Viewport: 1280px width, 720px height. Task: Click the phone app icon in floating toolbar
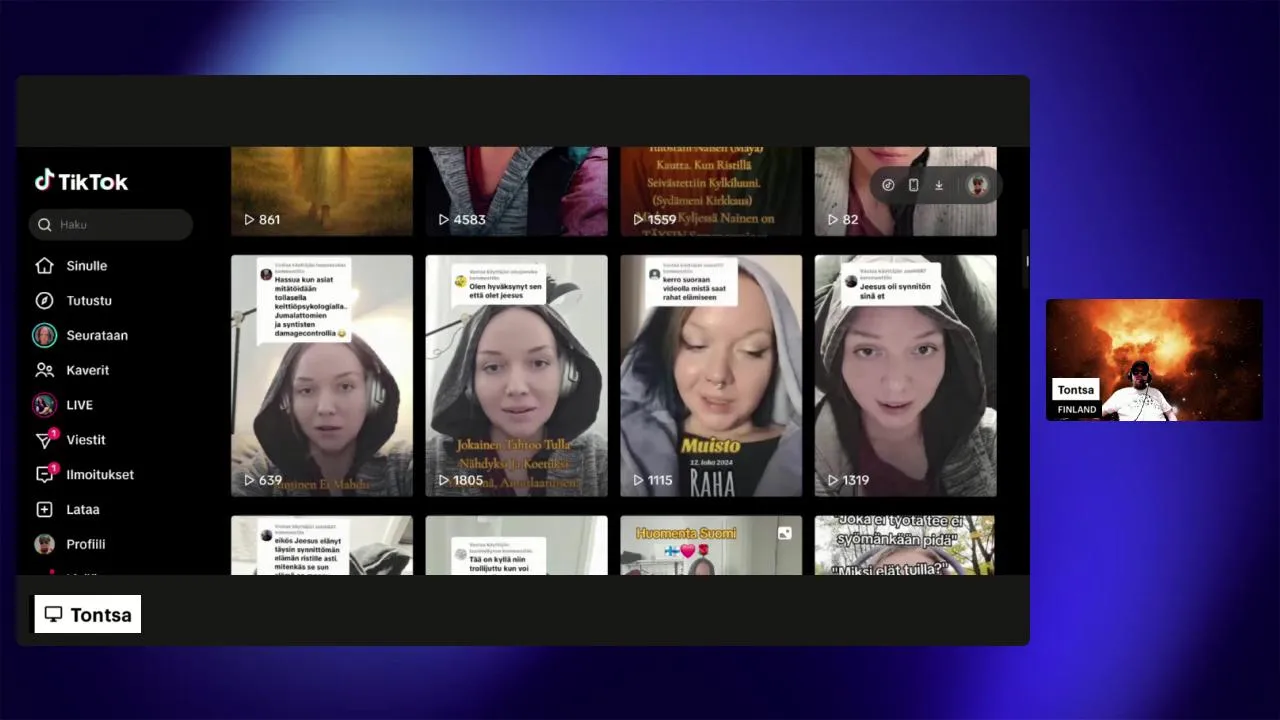[913, 185]
